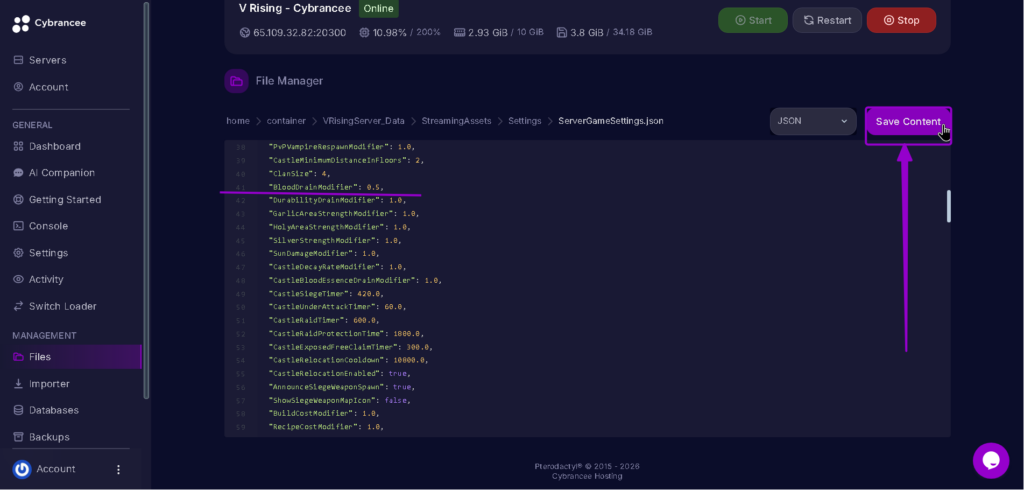Screen dimensions: 1024x490
Task: Click the green Start button
Action: (x=753, y=20)
